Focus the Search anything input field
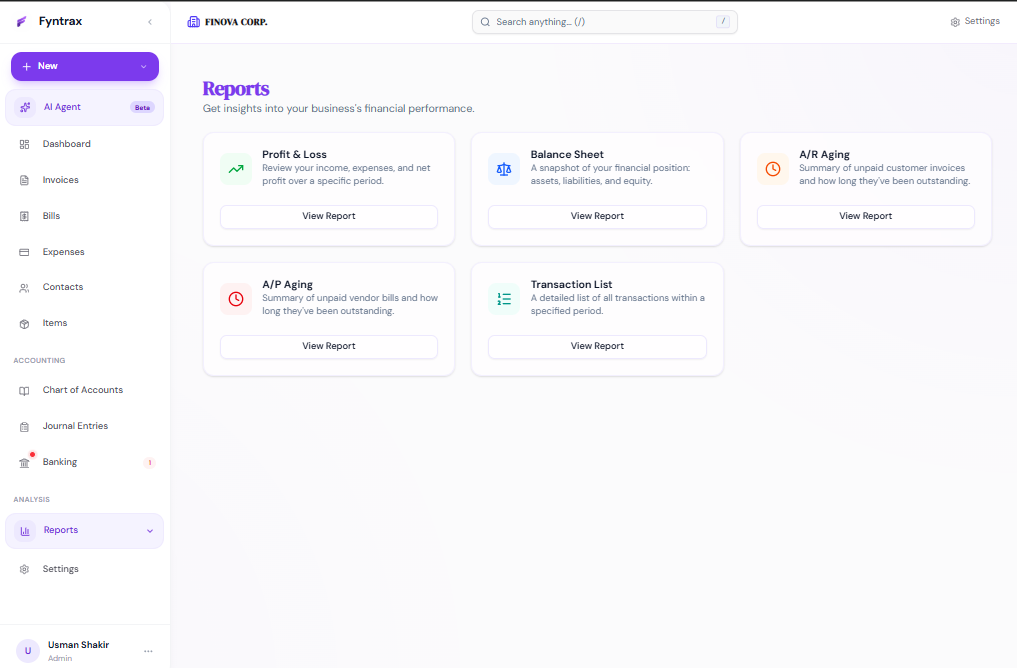 [x=604, y=22]
